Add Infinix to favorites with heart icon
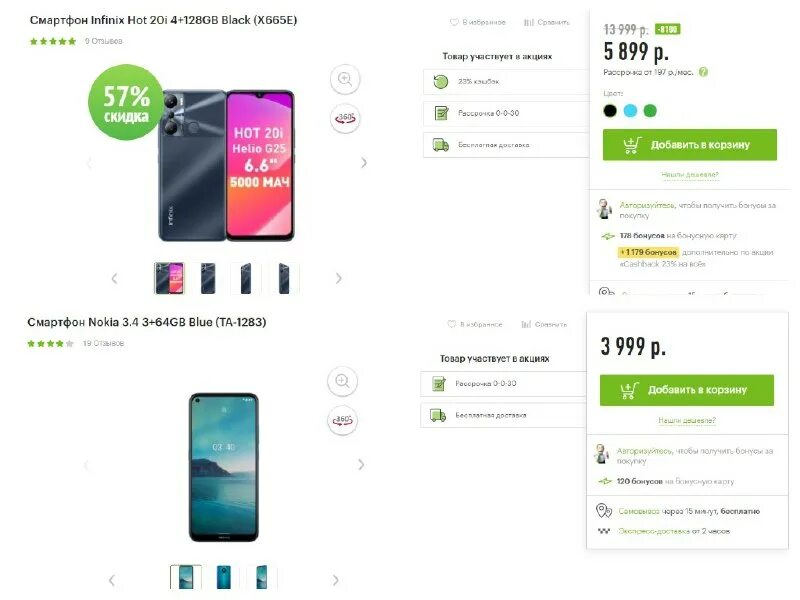Viewport: 800px width, 600px height. pyautogui.click(x=454, y=22)
